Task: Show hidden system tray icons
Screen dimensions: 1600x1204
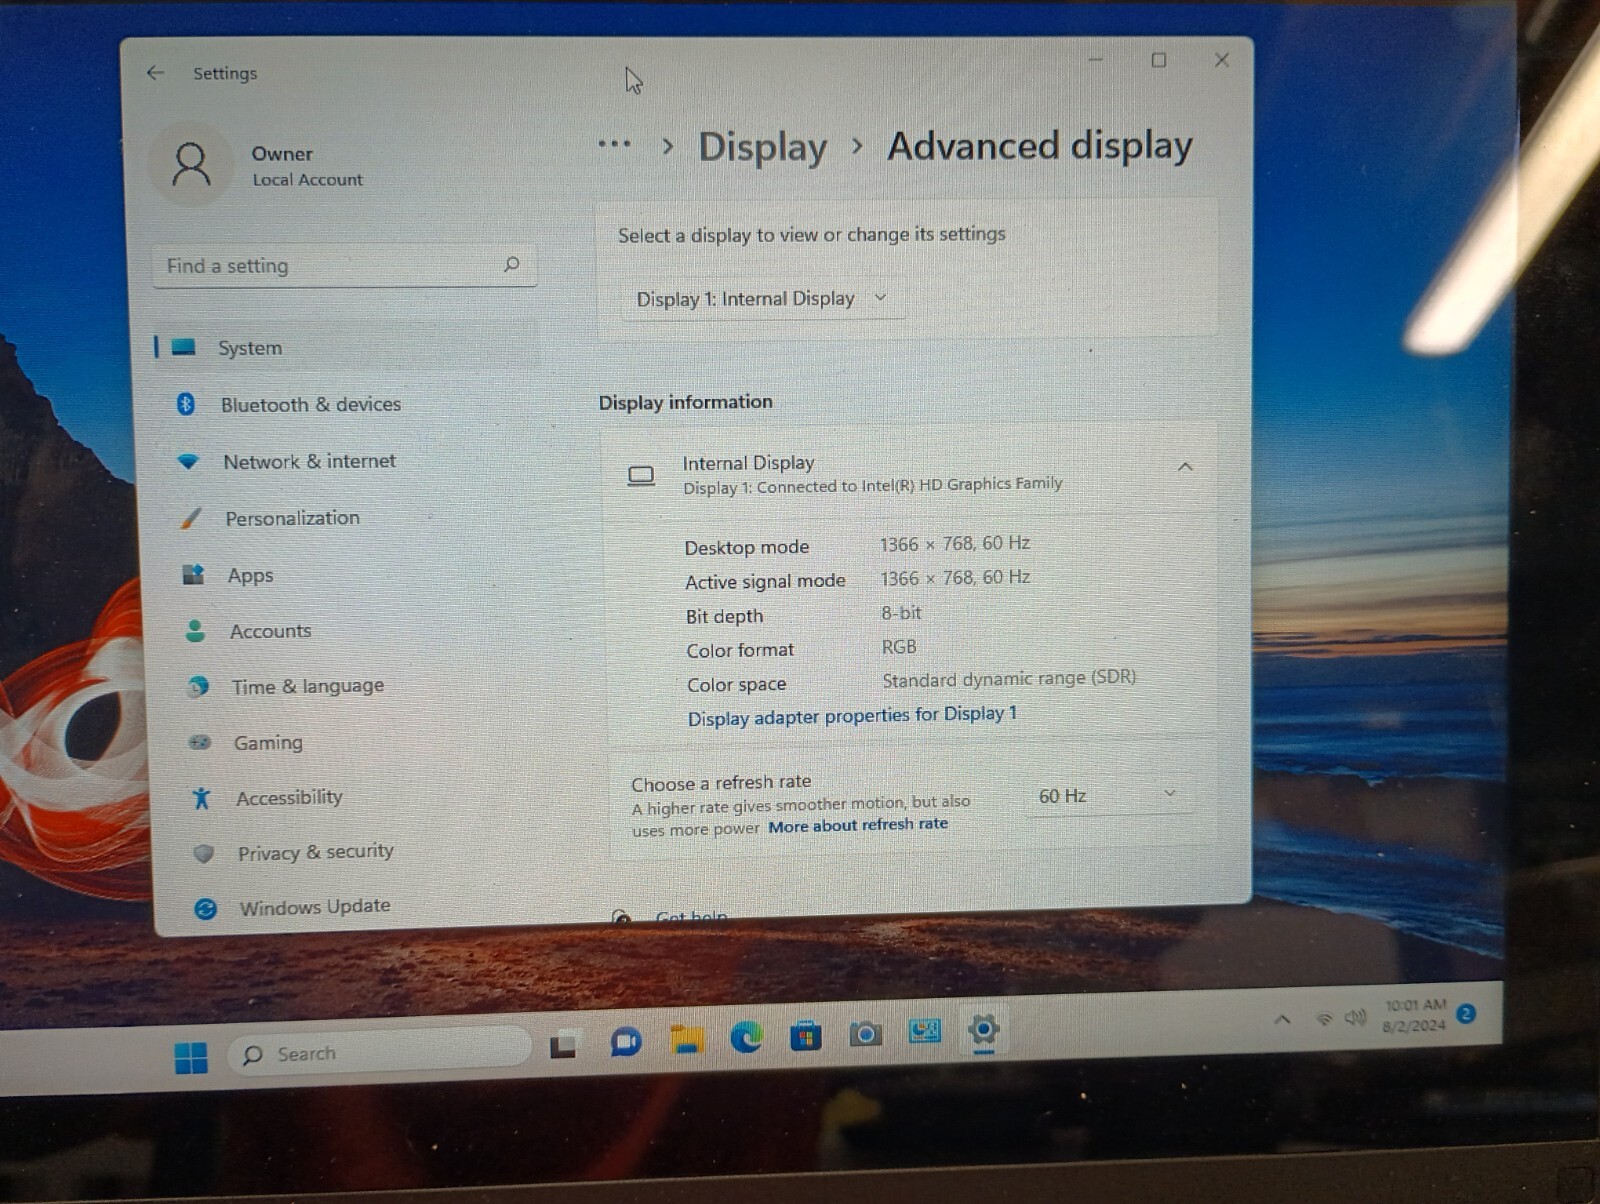Action: [x=1282, y=1020]
